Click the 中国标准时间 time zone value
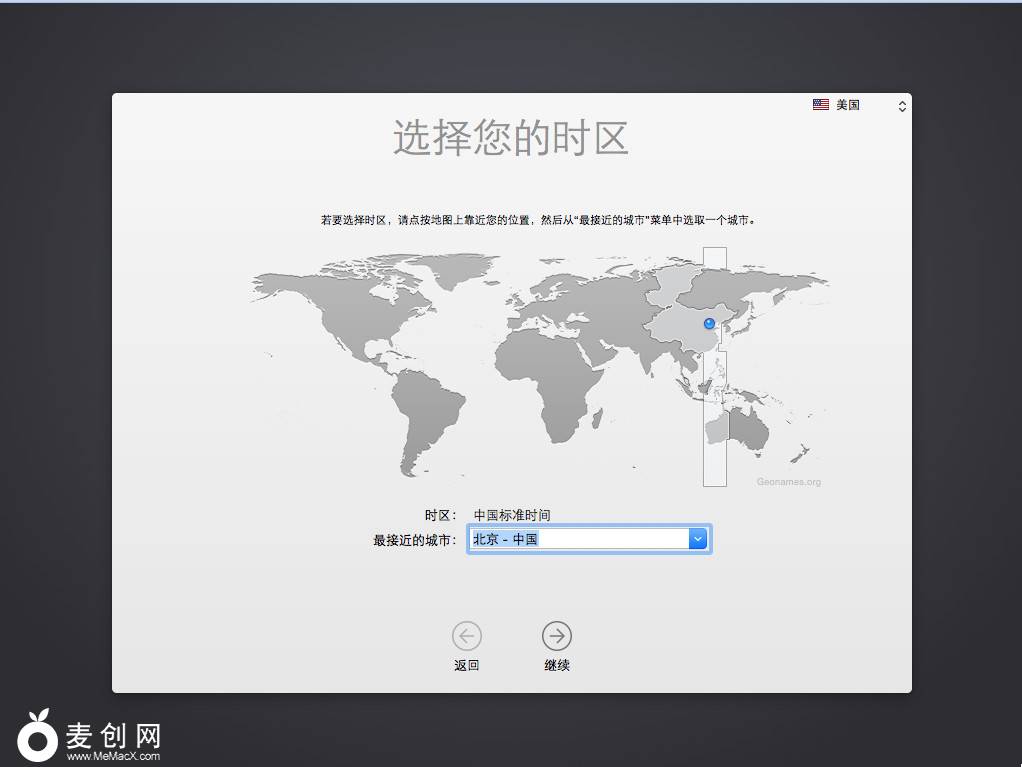This screenshot has width=1022, height=767. click(512, 515)
